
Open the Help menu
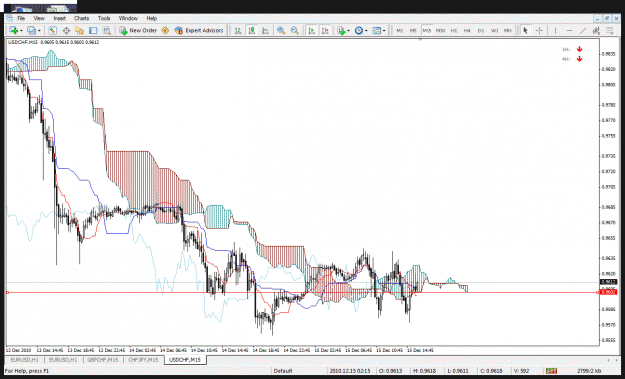click(151, 18)
